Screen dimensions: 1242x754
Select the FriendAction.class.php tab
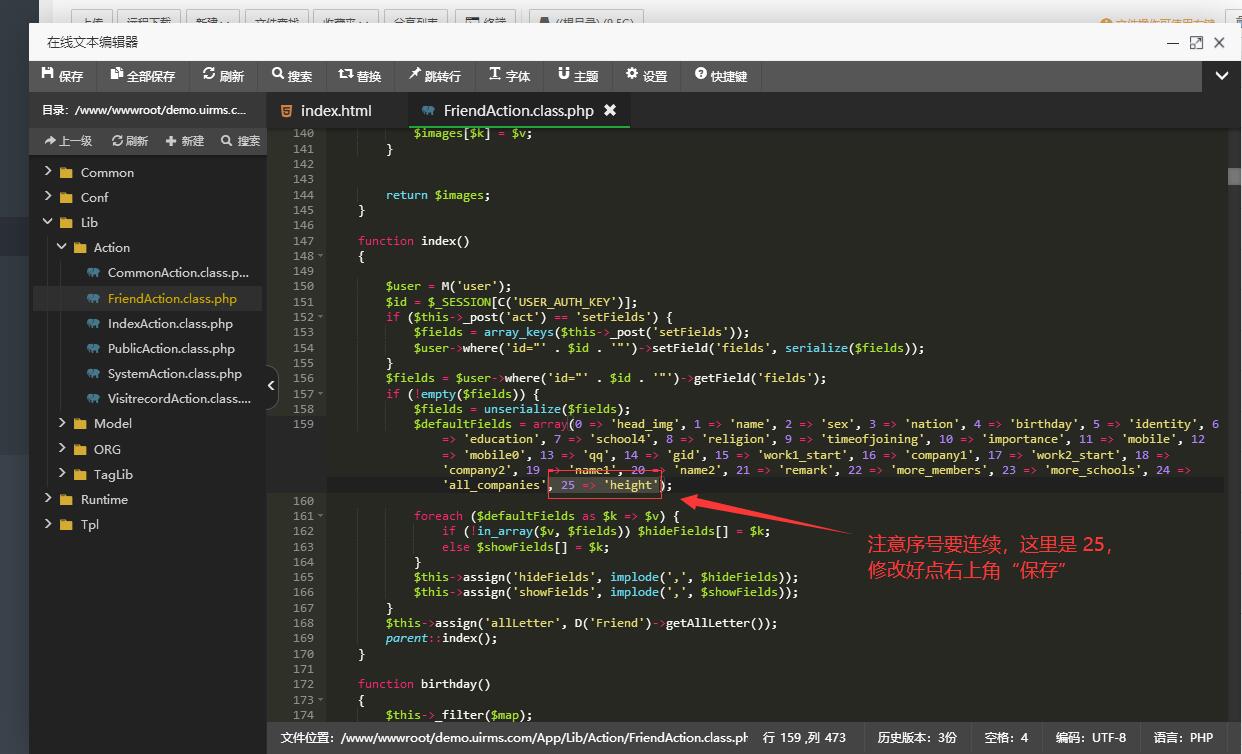(x=518, y=110)
